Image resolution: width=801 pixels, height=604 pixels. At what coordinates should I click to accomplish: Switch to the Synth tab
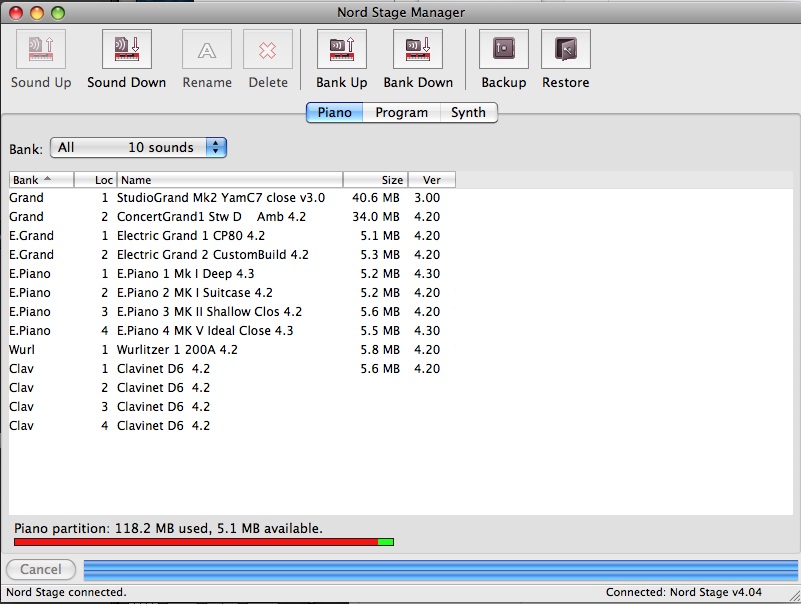point(468,112)
